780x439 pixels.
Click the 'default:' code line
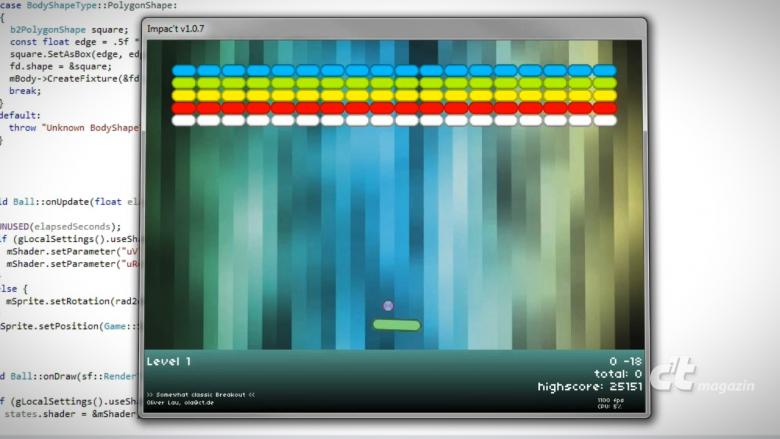20,115
